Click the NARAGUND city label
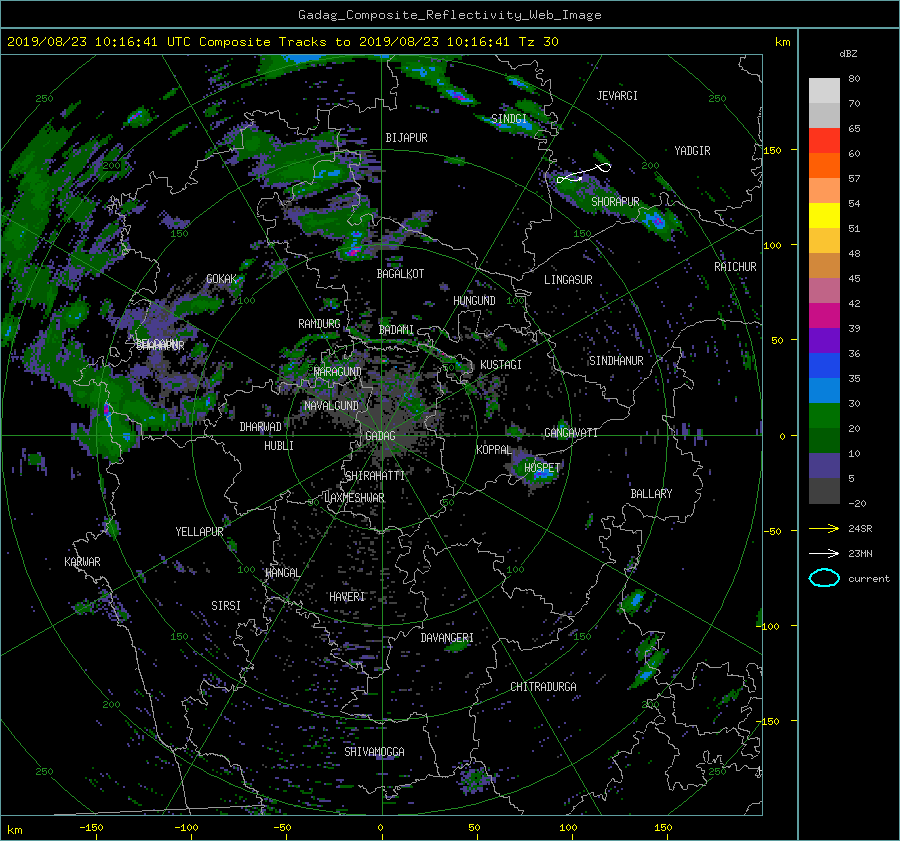This screenshot has width=900, height=841. point(338,371)
